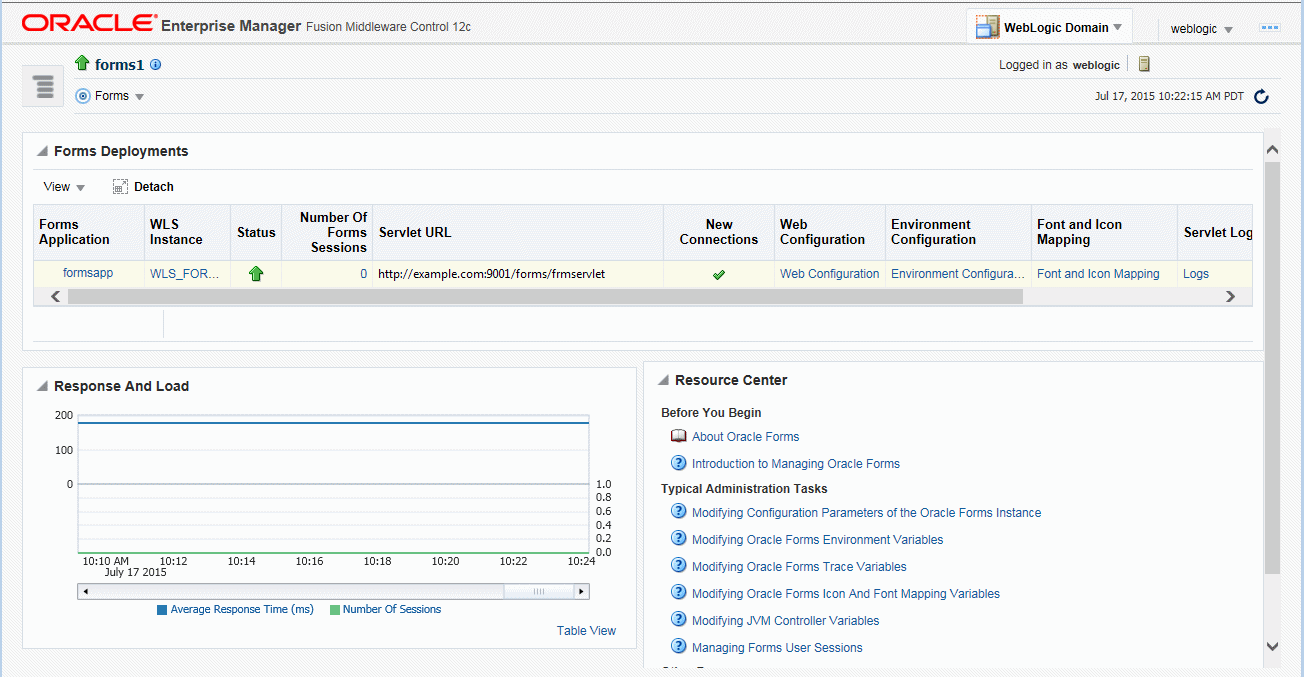This screenshot has height=677, width=1304.
Task: Click the refresh page icon
Action: point(1261,97)
